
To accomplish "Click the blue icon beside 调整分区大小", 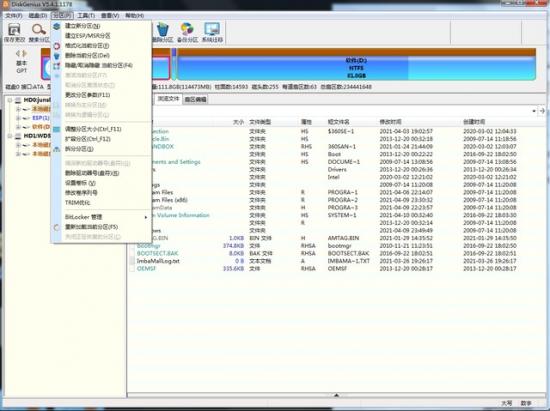I will 56,129.
